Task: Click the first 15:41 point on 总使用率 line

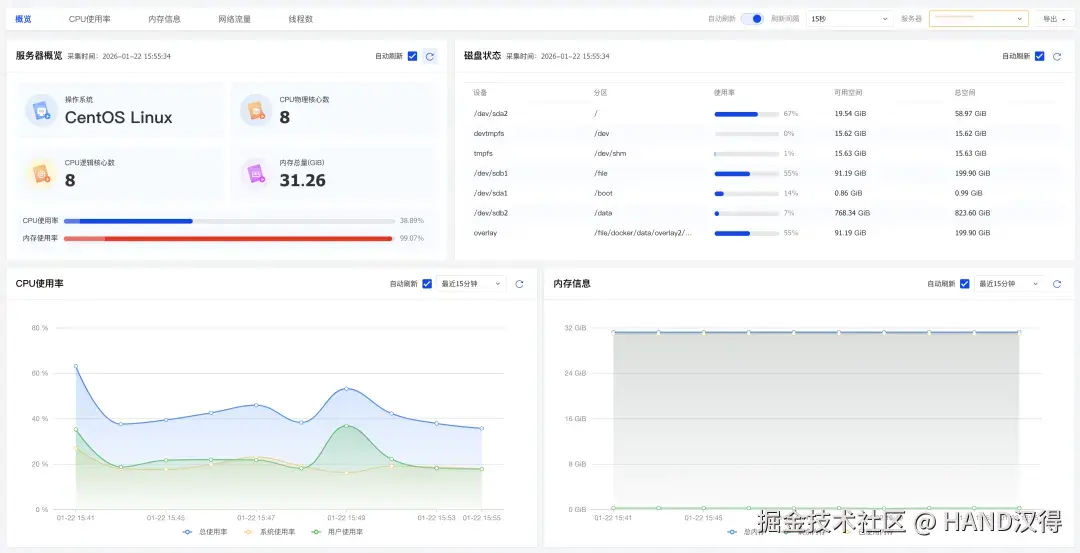Action: click(x=76, y=366)
